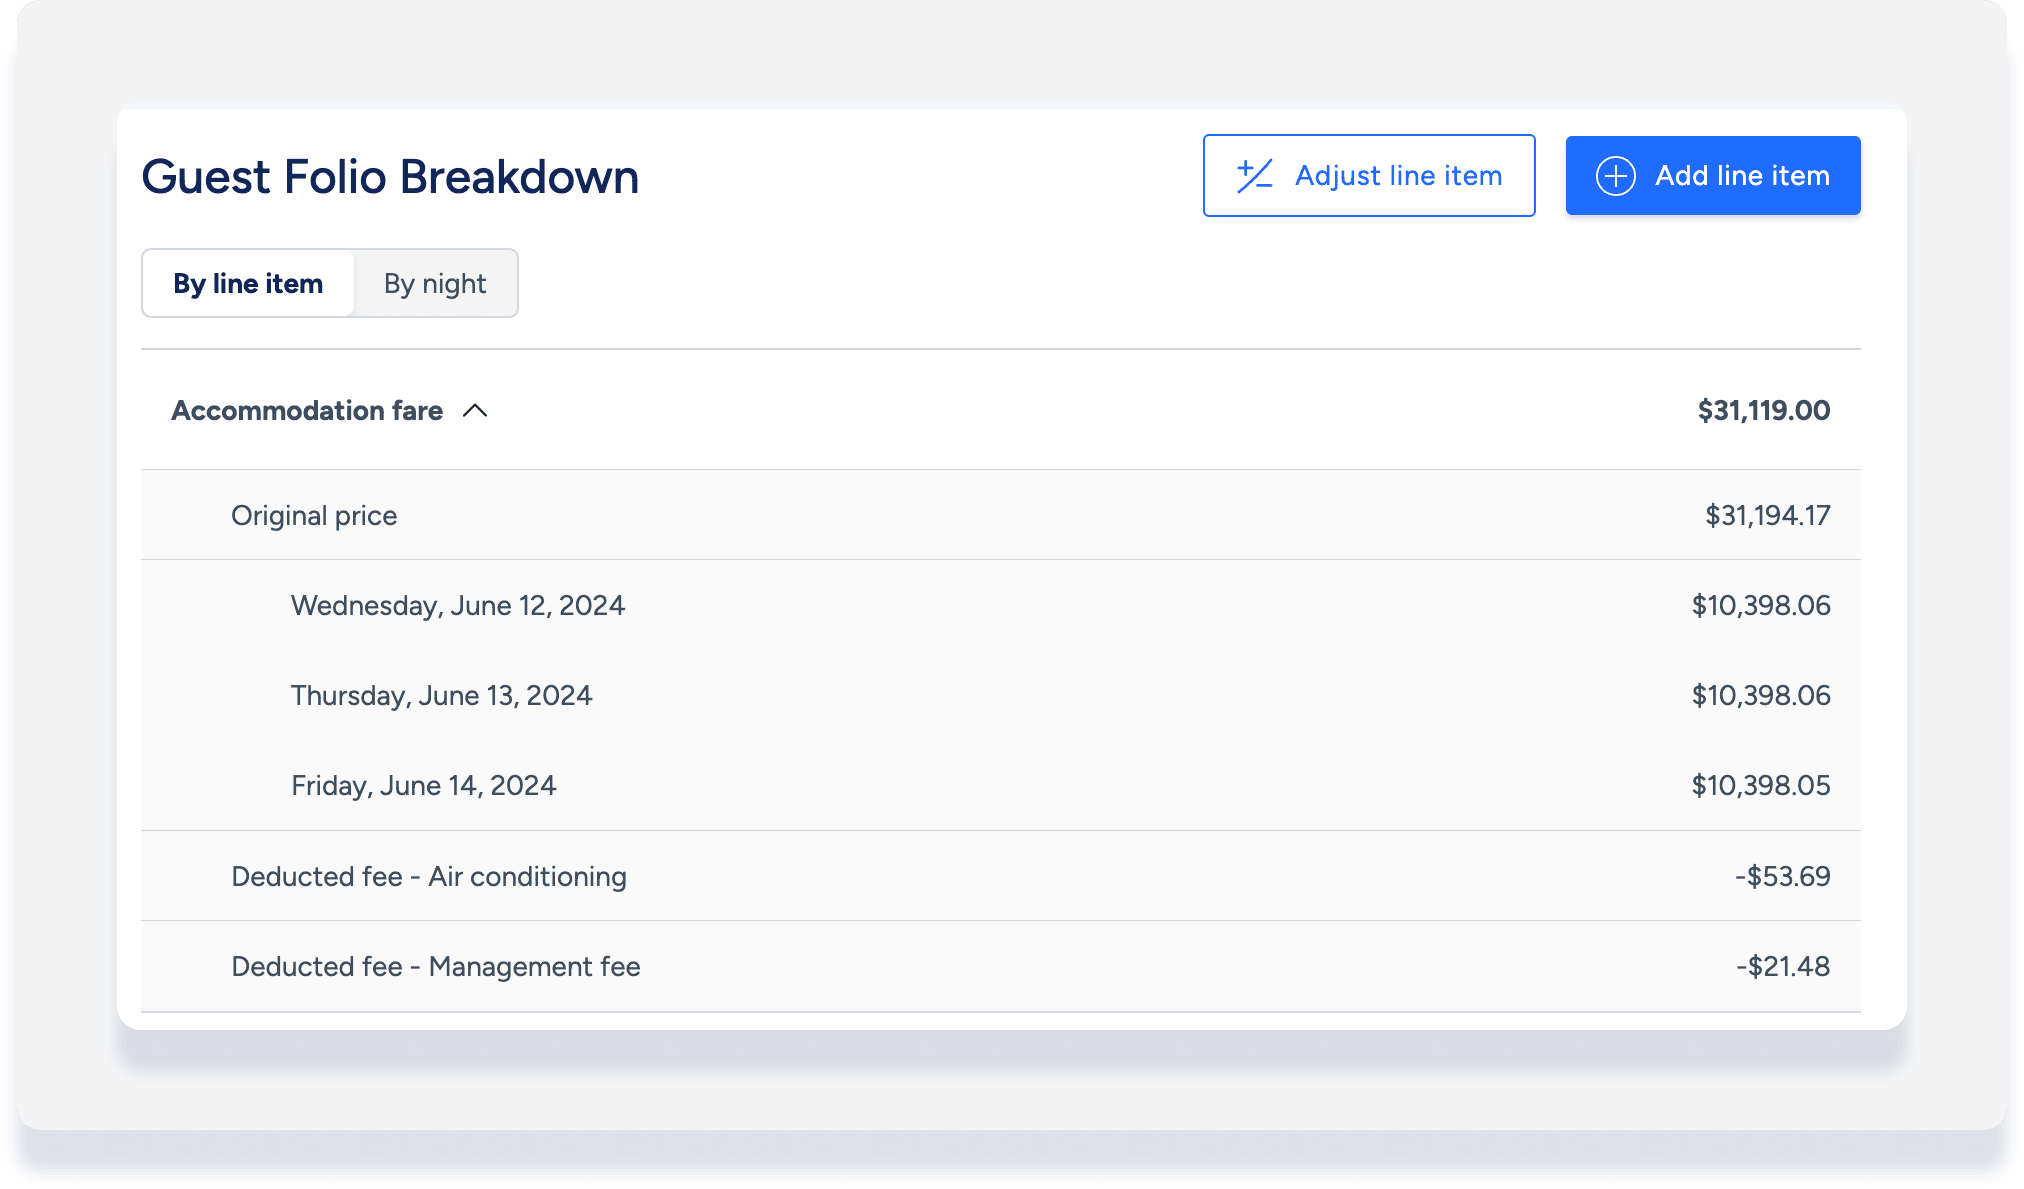2024x1189 pixels.
Task: Collapse the Accommodation fare chevron
Action: pyautogui.click(x=475, y=411)
